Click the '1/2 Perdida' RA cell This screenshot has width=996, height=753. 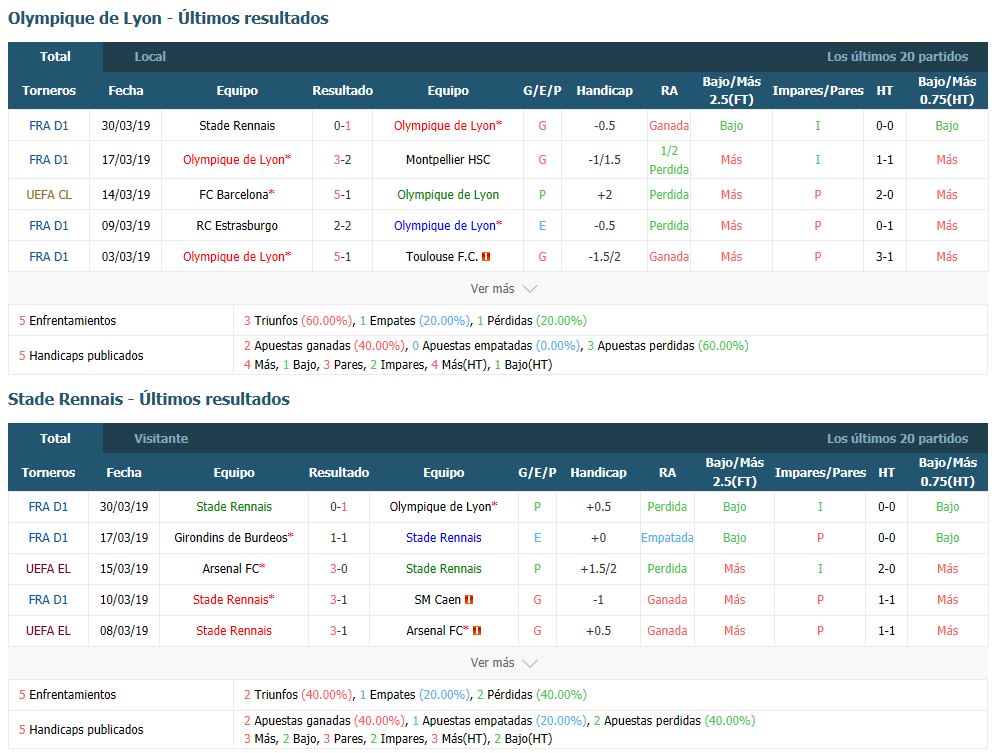(x=669, y=160)
